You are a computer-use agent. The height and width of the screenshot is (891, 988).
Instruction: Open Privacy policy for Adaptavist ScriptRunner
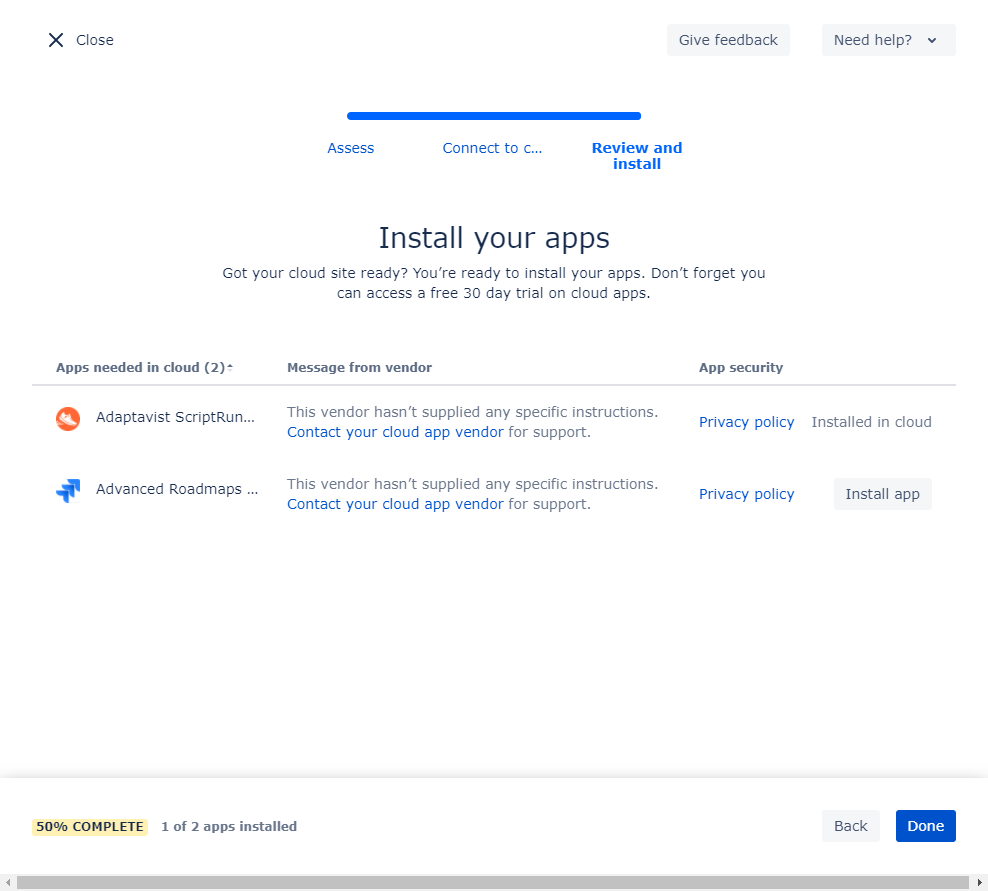tap(746, 422)
